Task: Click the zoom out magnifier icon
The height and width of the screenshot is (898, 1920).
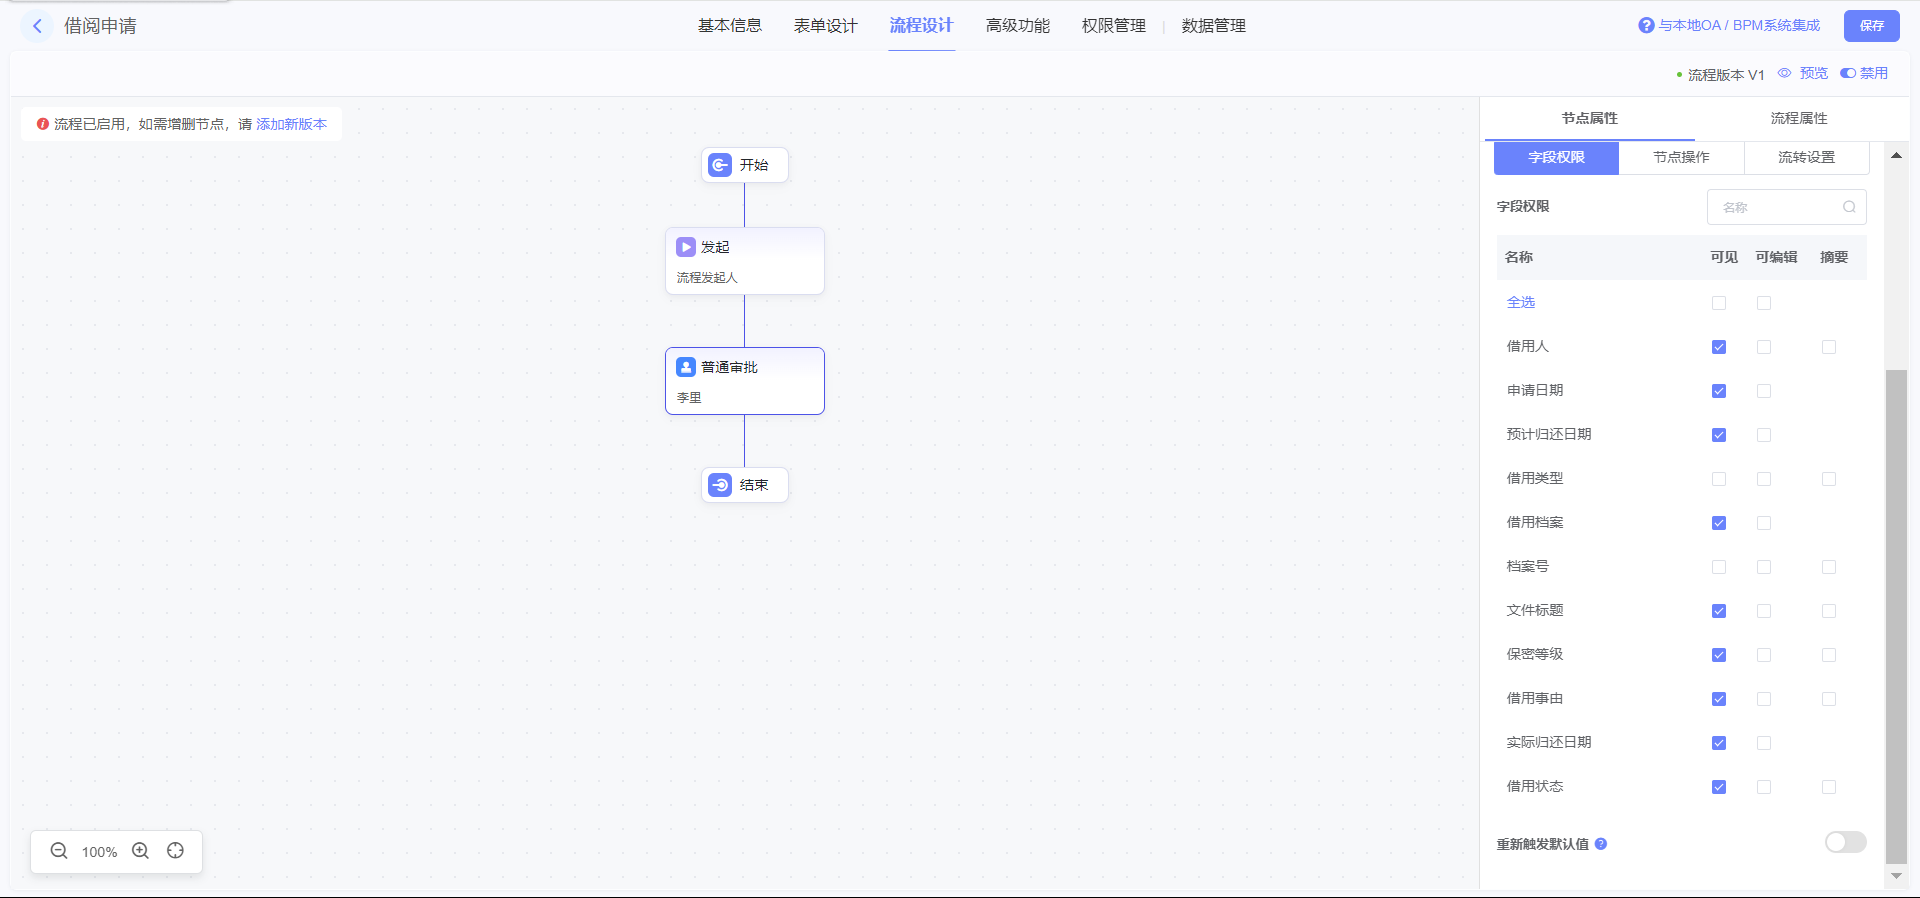Action: pos(59,851)
